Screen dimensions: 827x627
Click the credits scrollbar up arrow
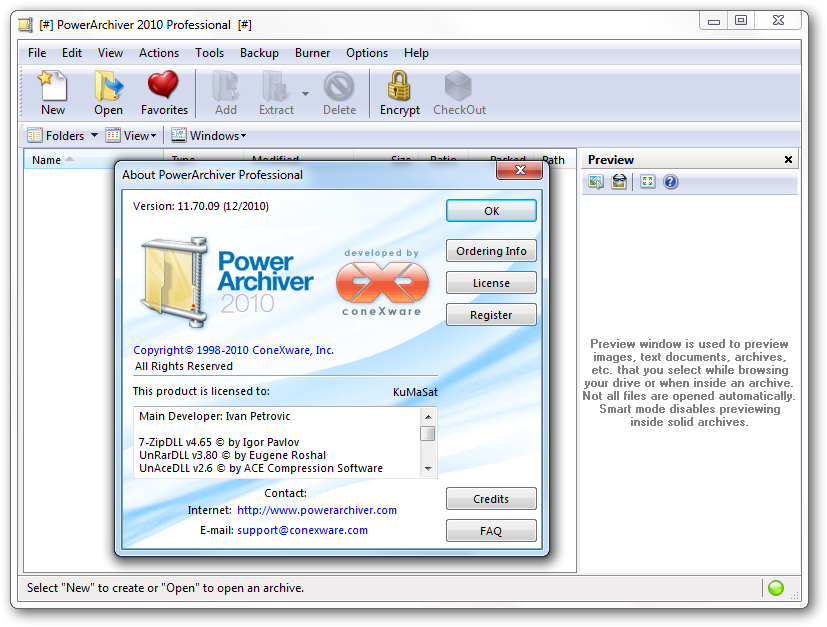pyautogui.click(x=428, y=417)
